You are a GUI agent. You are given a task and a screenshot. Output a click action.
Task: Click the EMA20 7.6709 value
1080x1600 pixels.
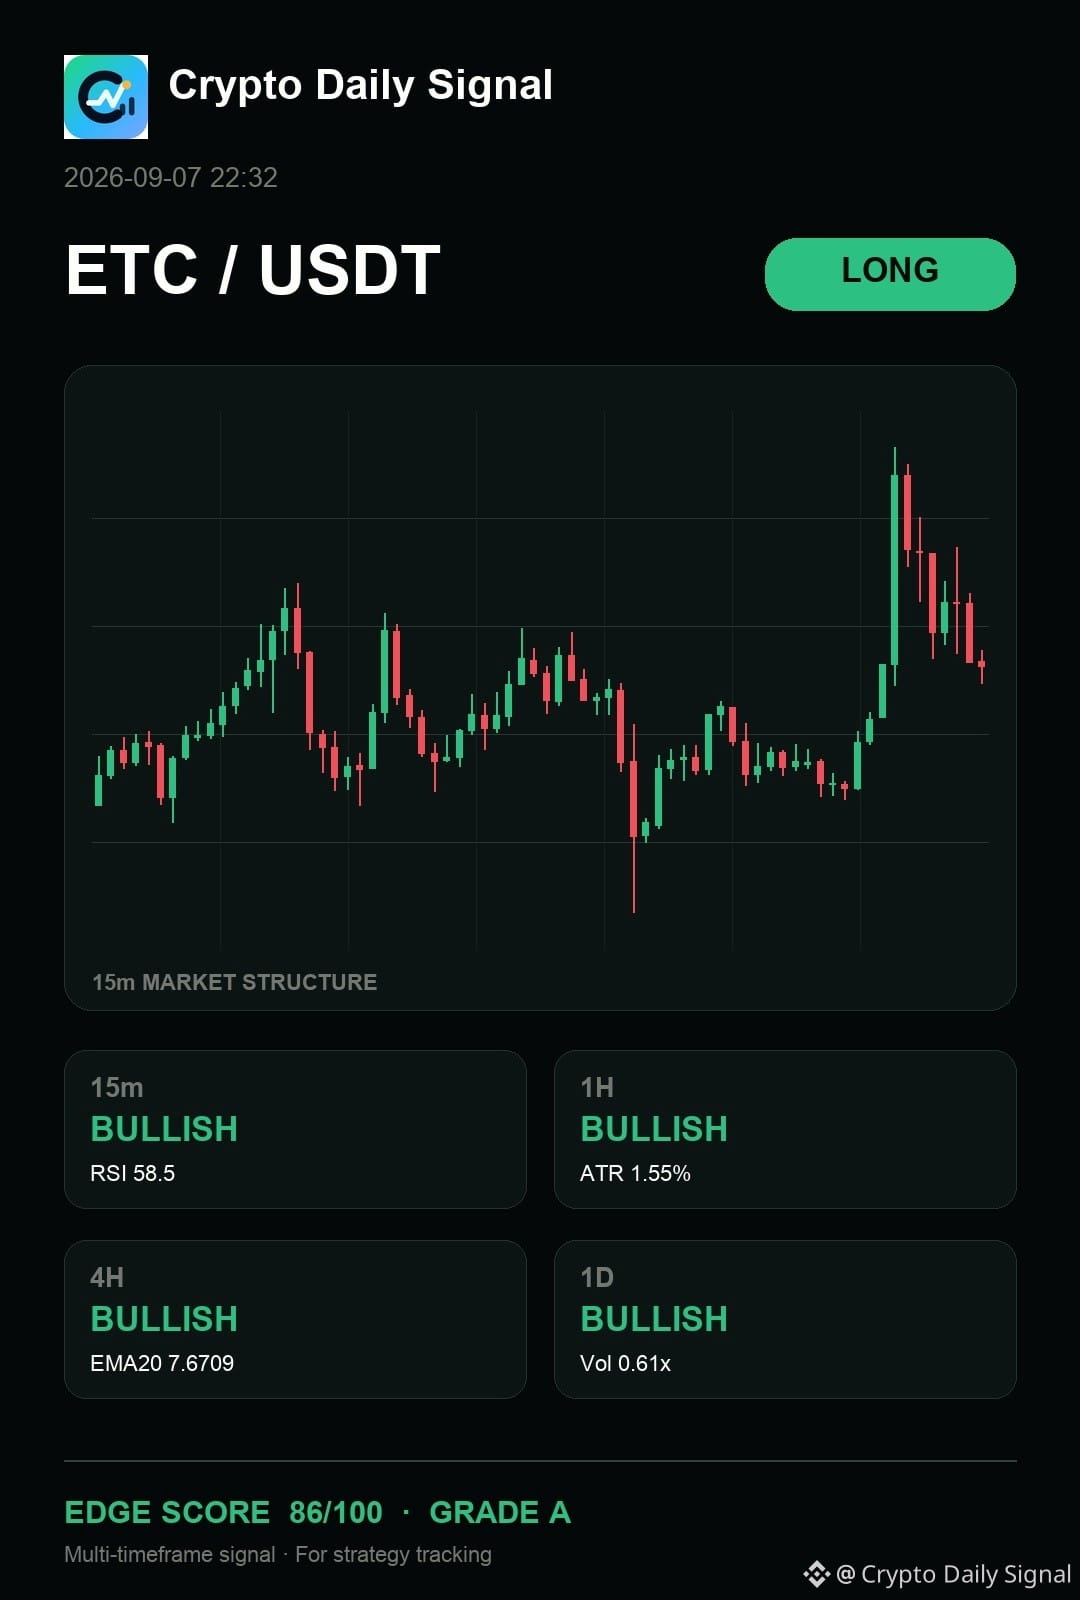click(x=162, y=1363)
